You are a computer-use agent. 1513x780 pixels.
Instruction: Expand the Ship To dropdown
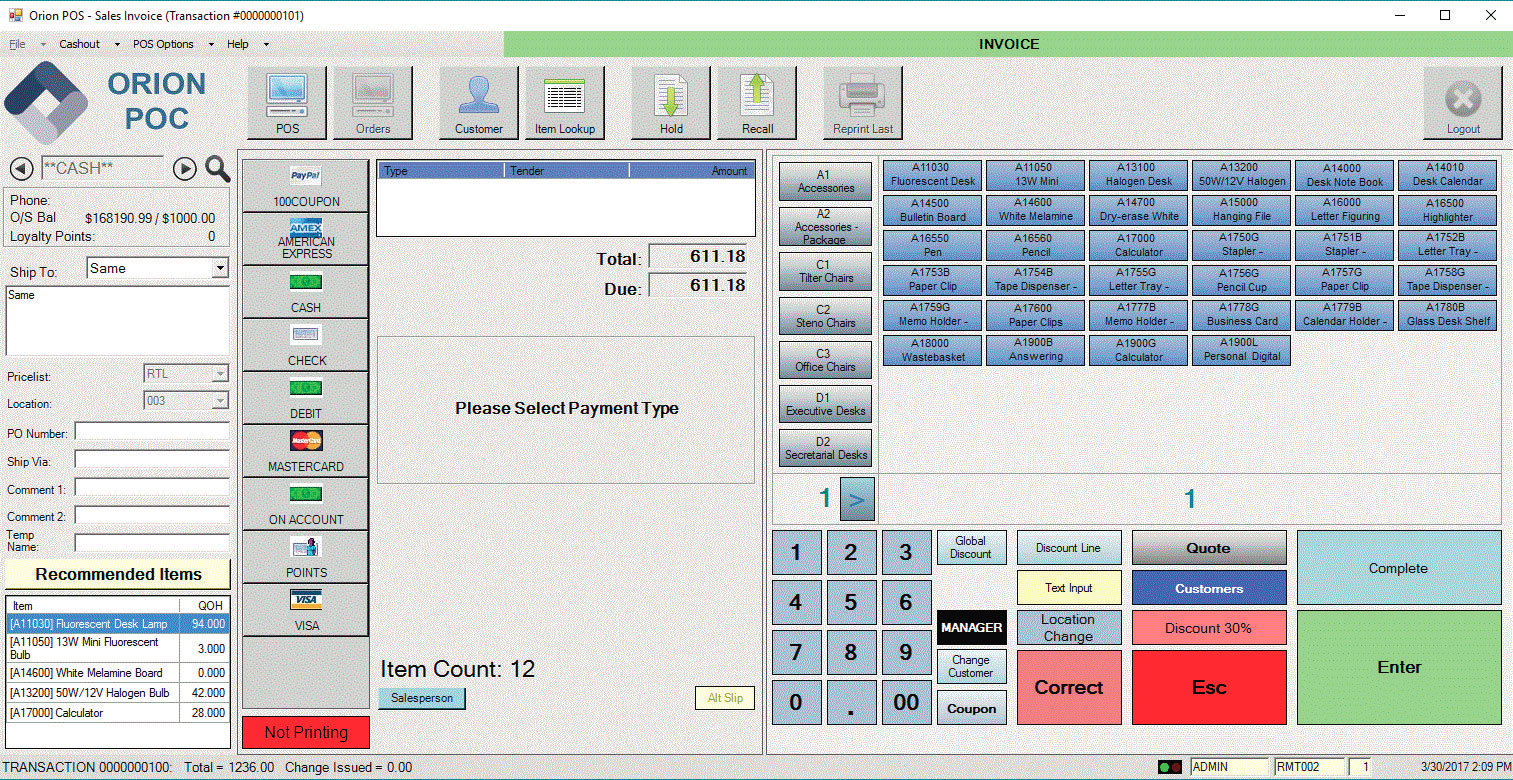coord(220,269)
